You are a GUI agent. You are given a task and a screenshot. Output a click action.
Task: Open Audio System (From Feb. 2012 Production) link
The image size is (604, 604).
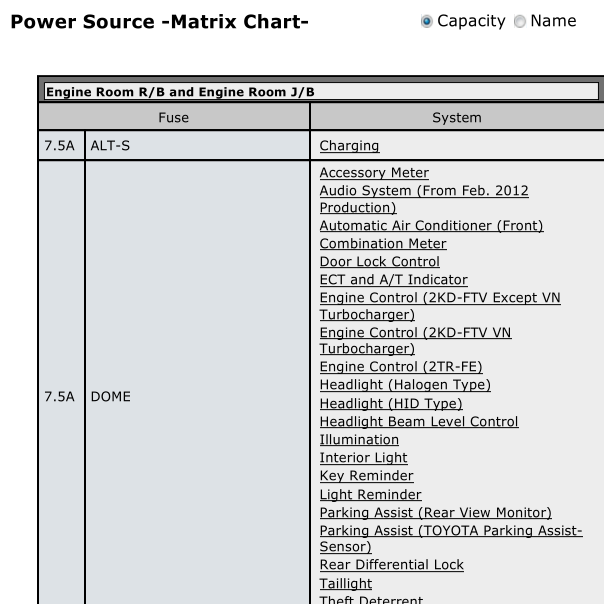(424, 199)
